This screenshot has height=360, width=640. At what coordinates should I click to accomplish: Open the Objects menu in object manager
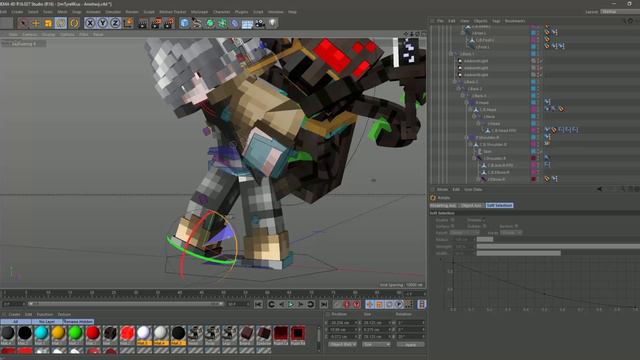pyautogui.click(x=480, y=21)
